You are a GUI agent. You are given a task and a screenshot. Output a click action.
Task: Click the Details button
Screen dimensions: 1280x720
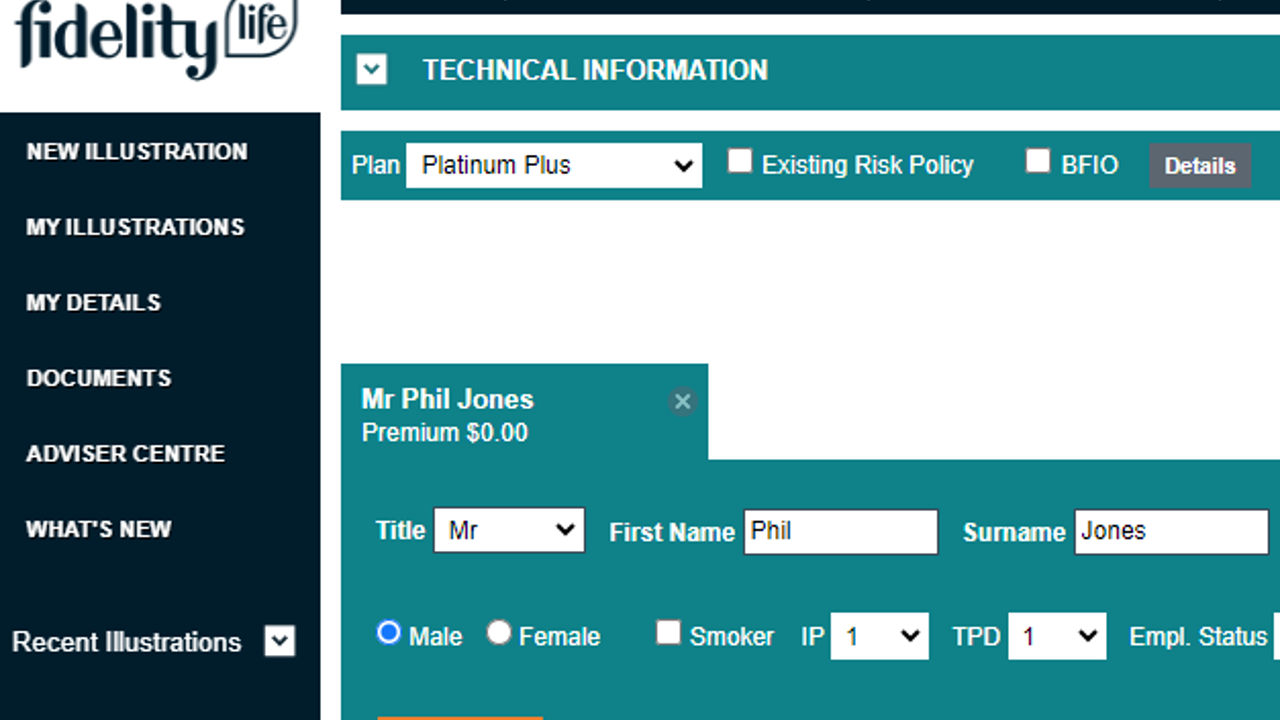pyautogui.click(x=1199, y=166)
